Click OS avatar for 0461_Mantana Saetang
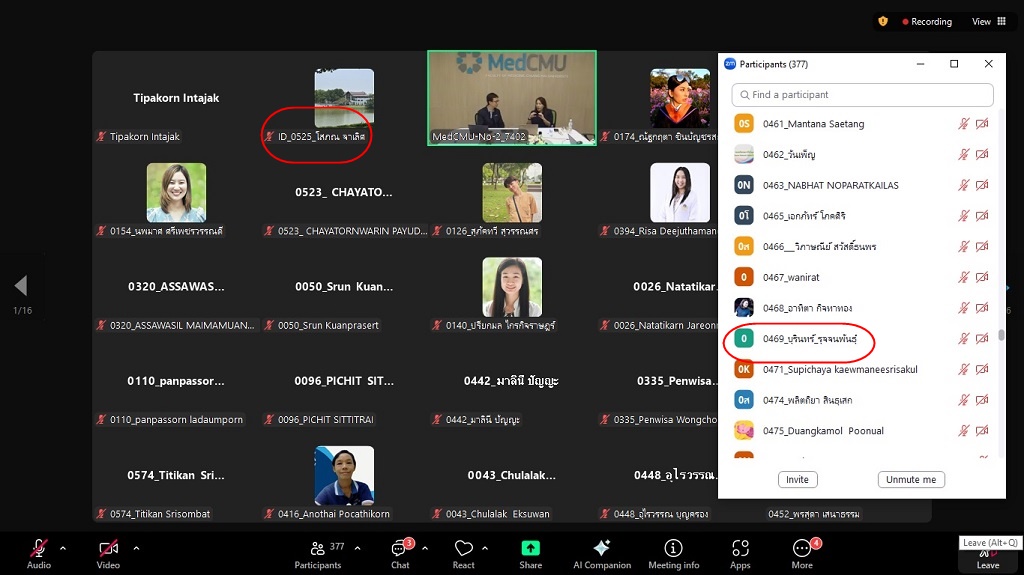Screen dimensions: 1024x575 (744, 123)
